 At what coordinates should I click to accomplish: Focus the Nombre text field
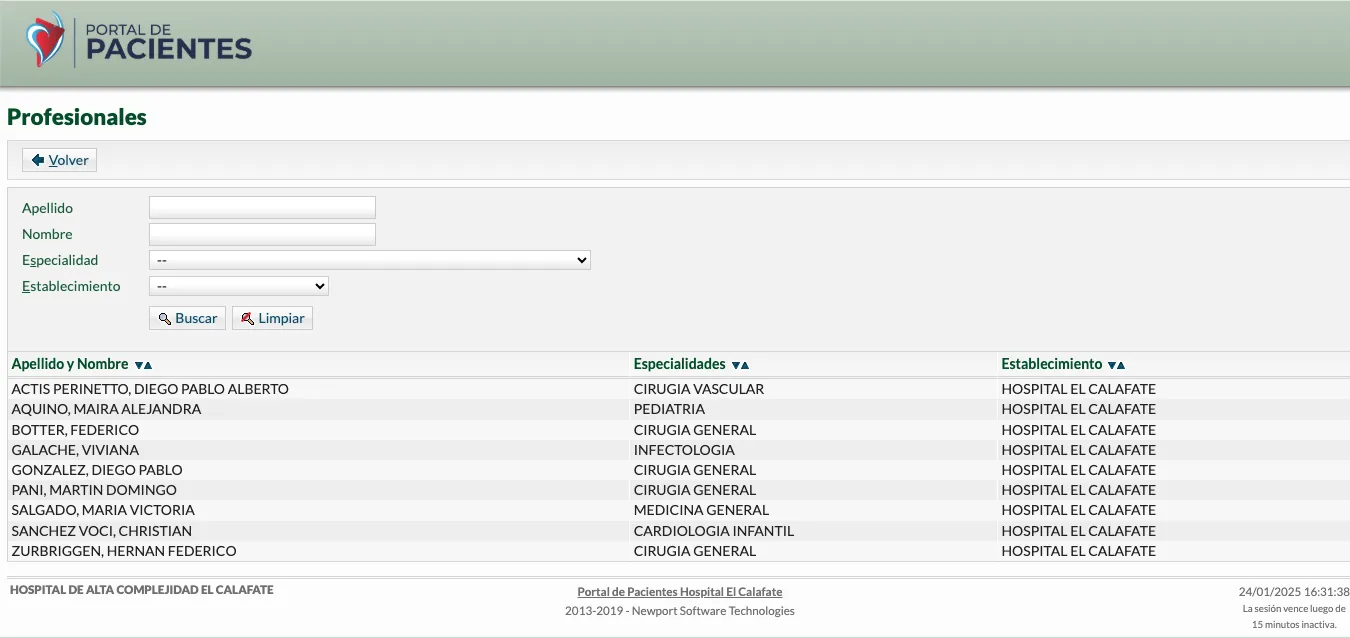(262, 234)
